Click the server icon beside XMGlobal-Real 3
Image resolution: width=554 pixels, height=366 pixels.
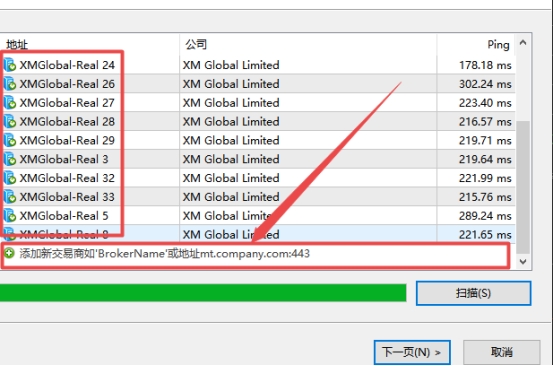[x=10, y=159]
